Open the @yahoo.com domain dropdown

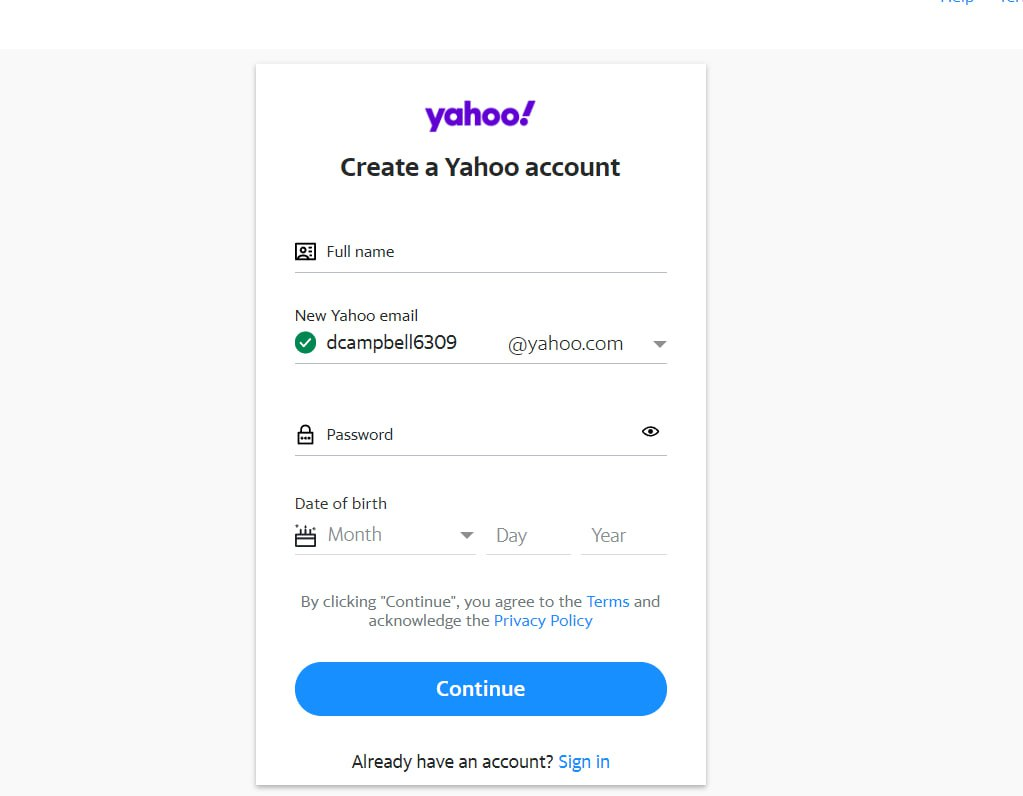tap(659, 344)
